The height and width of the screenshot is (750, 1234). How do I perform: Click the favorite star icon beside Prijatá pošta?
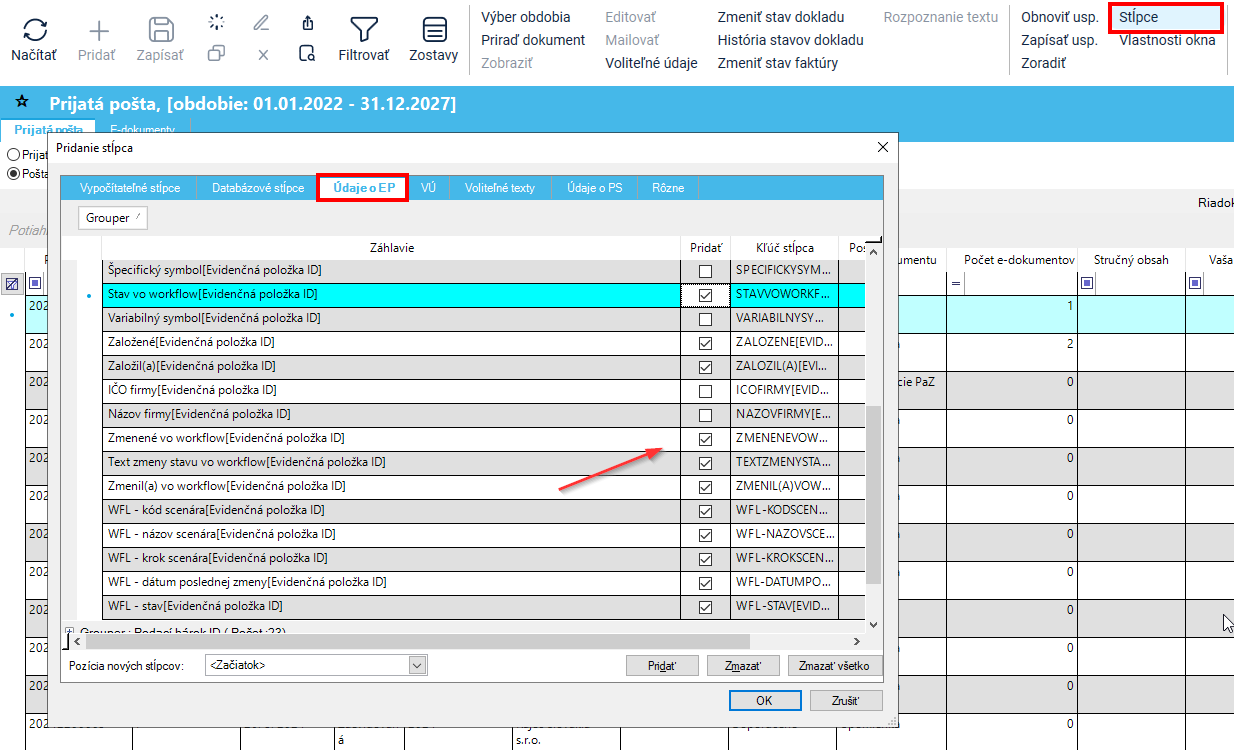point(22,103)
